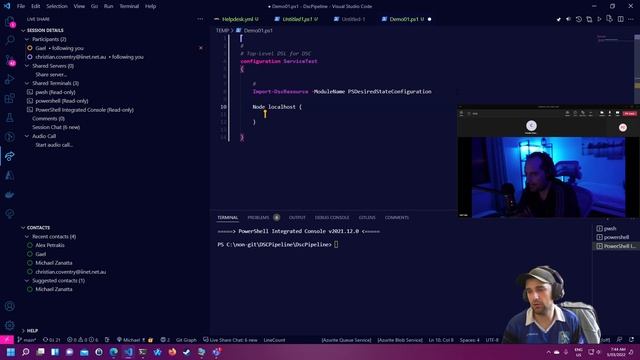Image resolution: width=640 pixels, height=360 pixels.
Task: Switch to the Output panel tab
Action: click(x=297, y=218)
